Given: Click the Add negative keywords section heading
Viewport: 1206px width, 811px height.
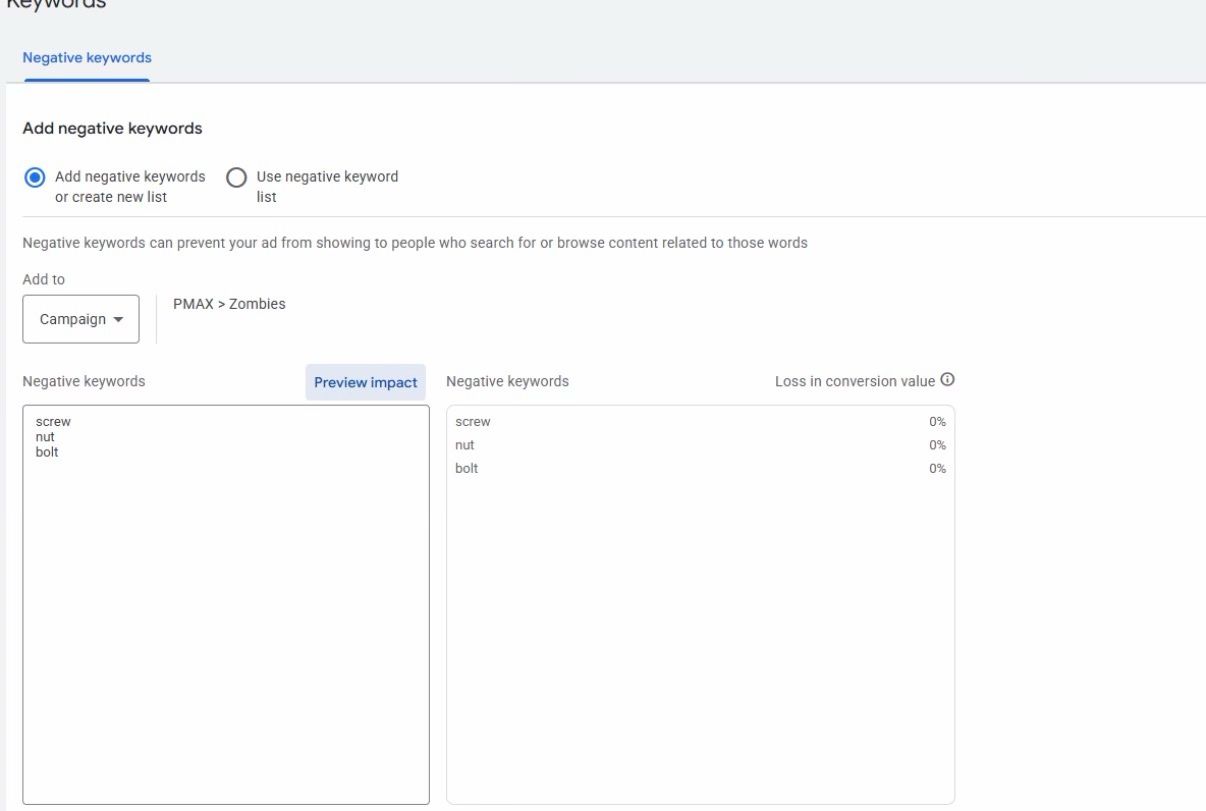Looking at the screenshot, I should pyautogui.click(x=112, y=128).
